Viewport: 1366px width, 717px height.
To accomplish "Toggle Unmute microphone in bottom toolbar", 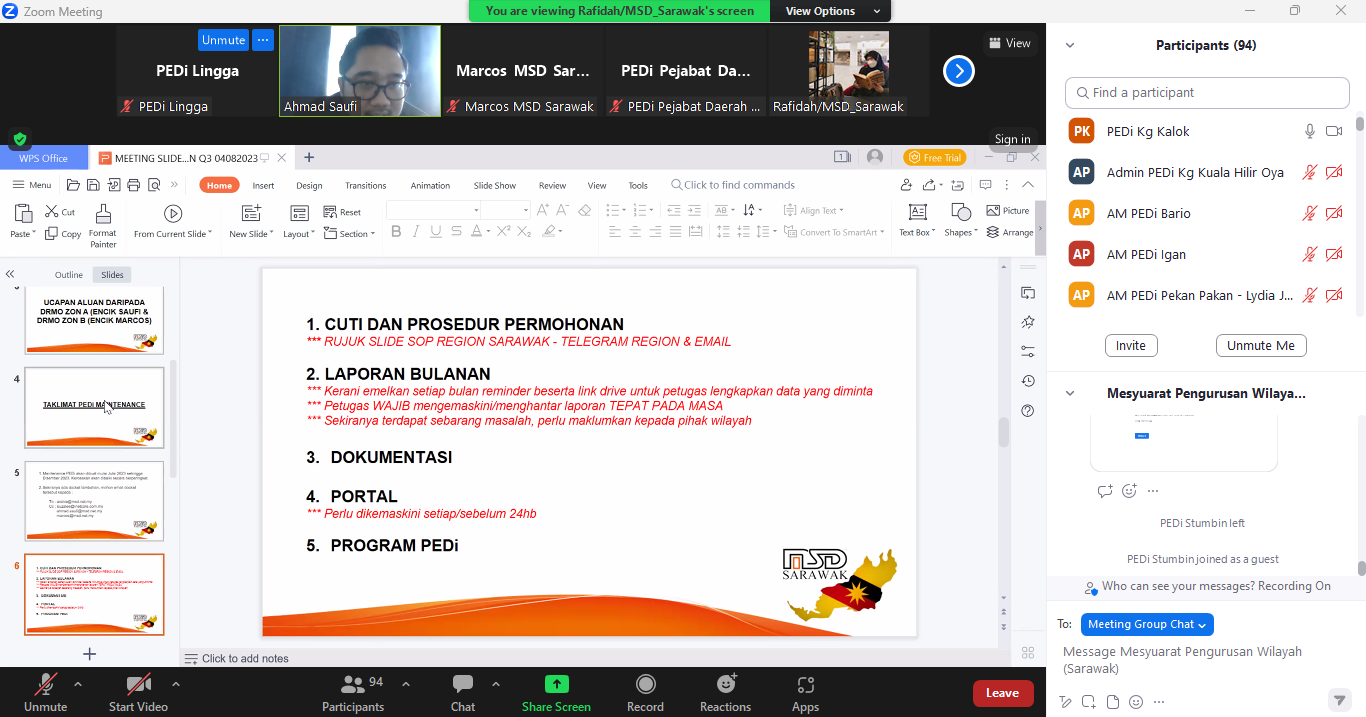I will (x=45, y=686).
